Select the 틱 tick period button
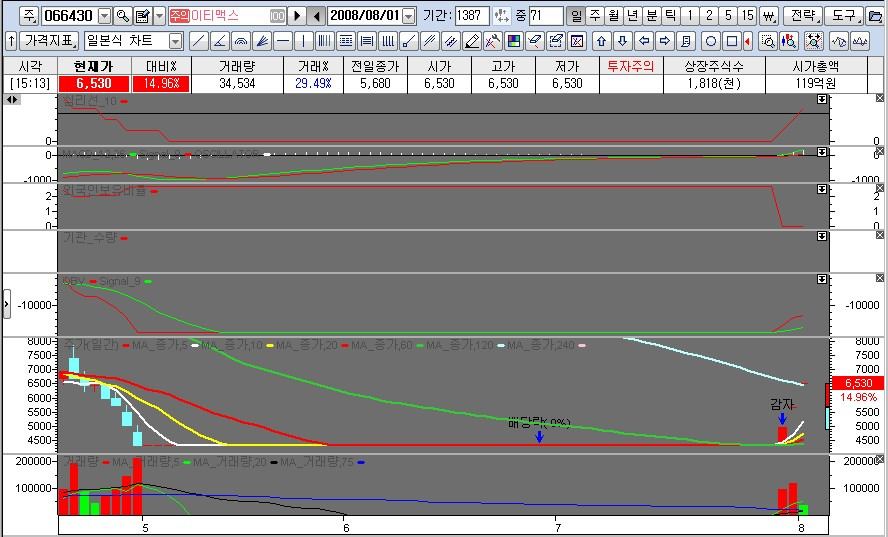The width and height of the screenshot is (888, 537). [x=671, y=16]
